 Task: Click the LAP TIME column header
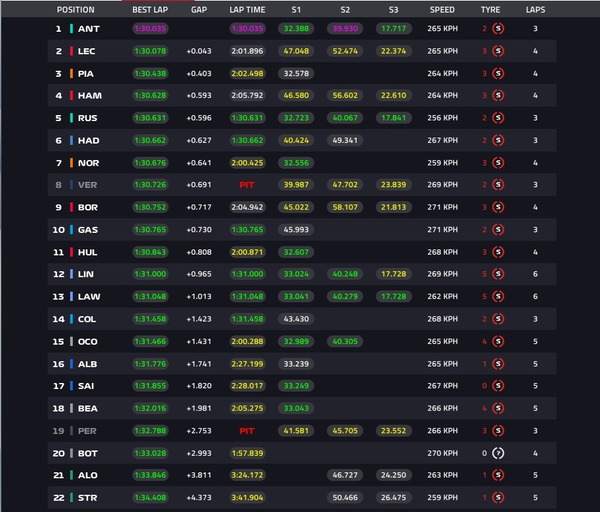[247, 9]
